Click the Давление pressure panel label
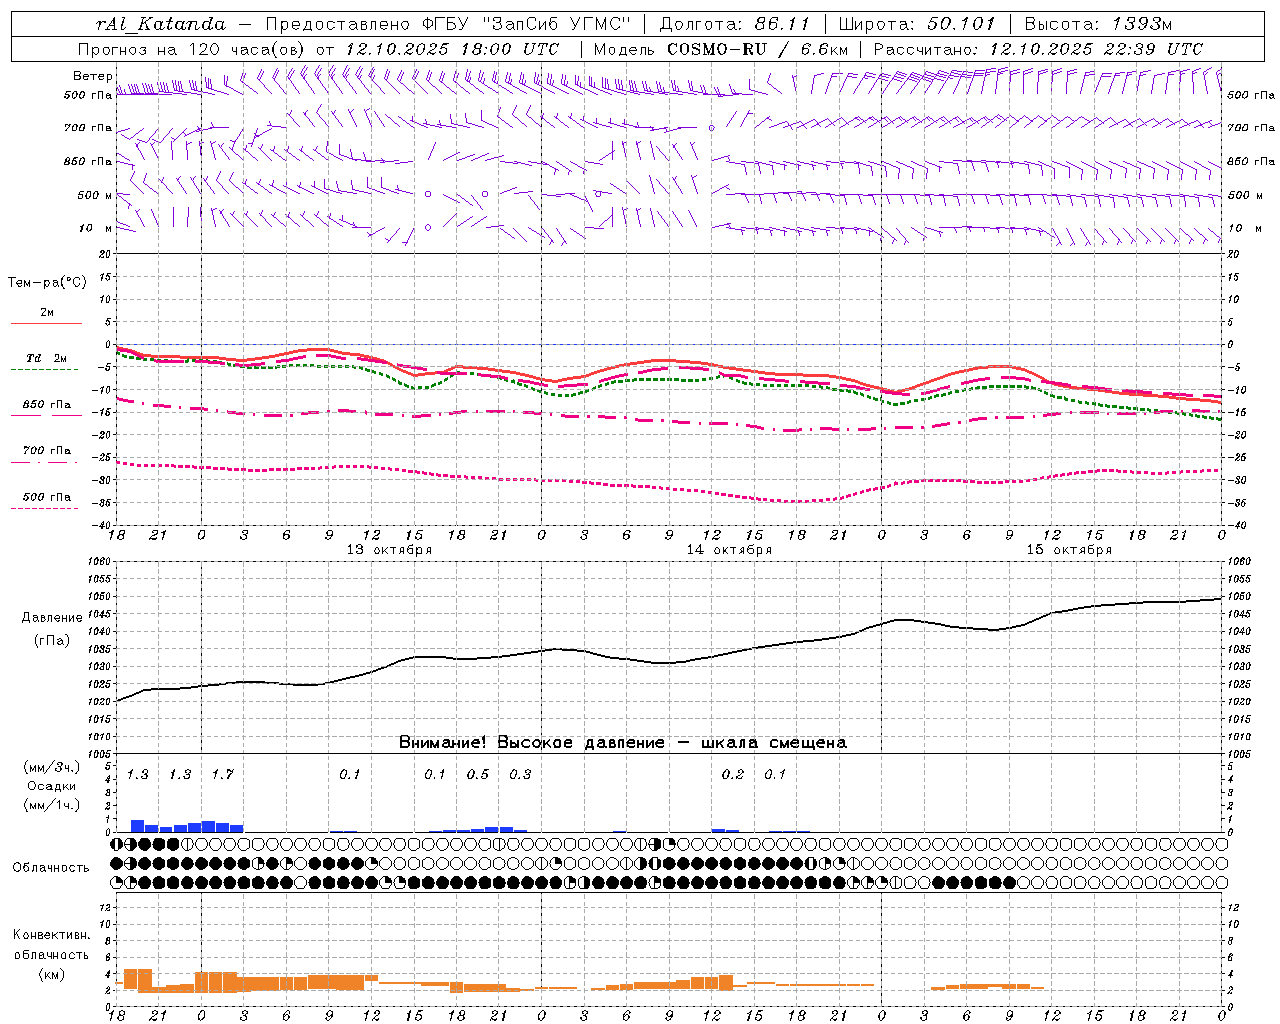The height and width of the screenshot is (1024, 1280). pos(52,618)
